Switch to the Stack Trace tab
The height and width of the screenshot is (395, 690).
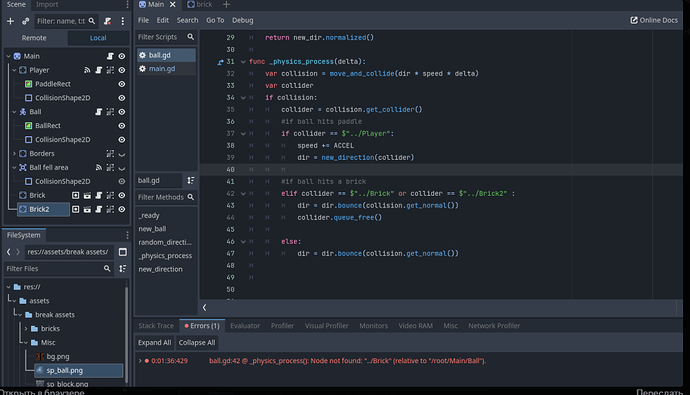pyautogui.click(x=156, y=326)
